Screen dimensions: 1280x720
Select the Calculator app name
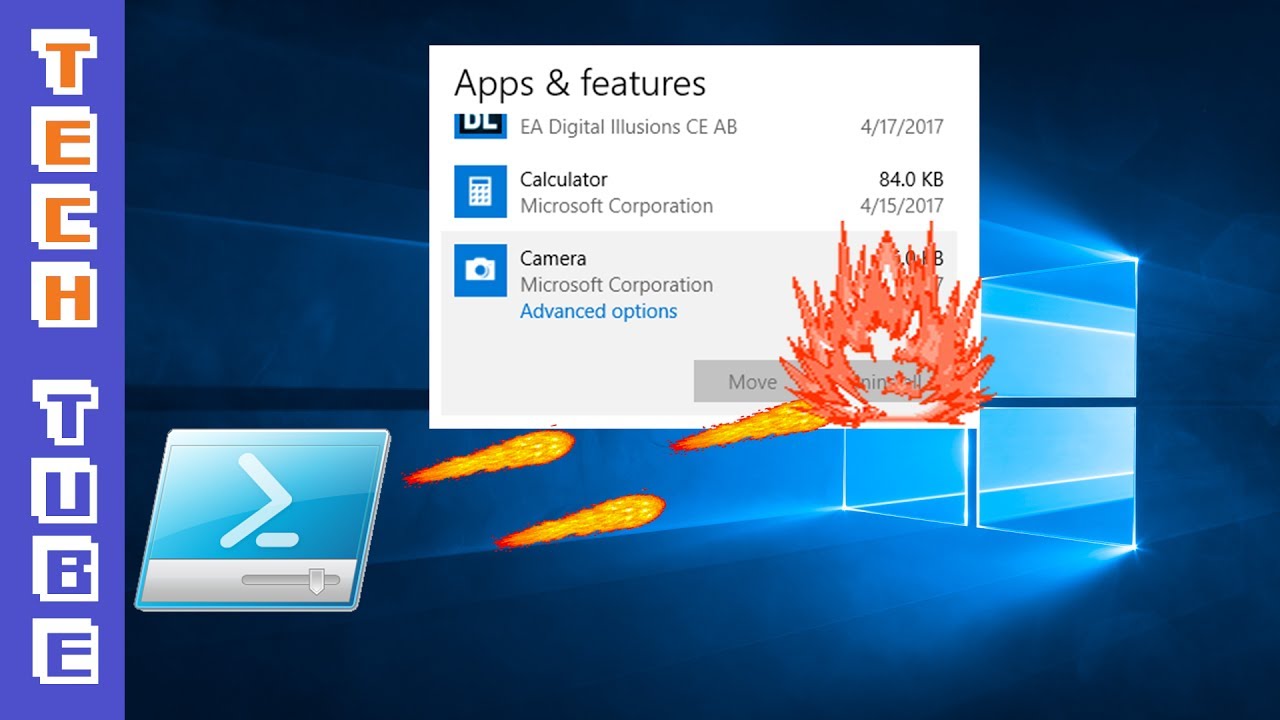[563, 179]
